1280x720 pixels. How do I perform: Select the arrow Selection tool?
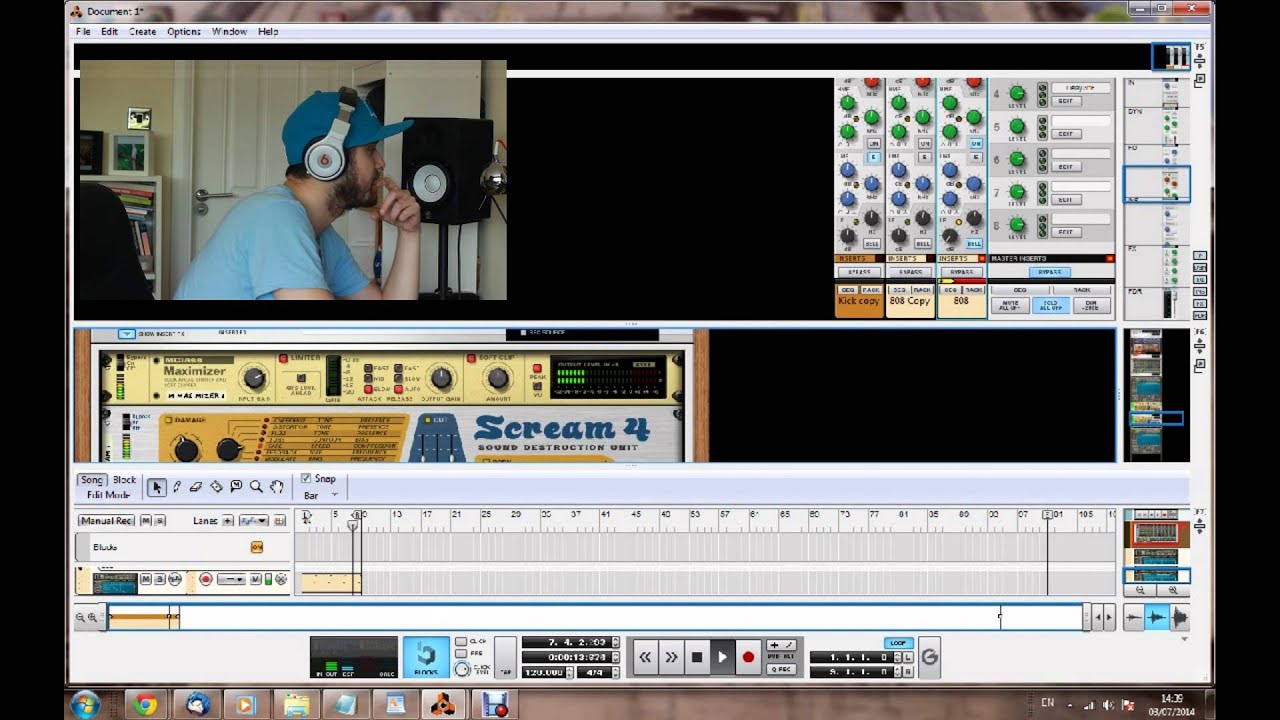pyautogui.click(x=156, y=487)
